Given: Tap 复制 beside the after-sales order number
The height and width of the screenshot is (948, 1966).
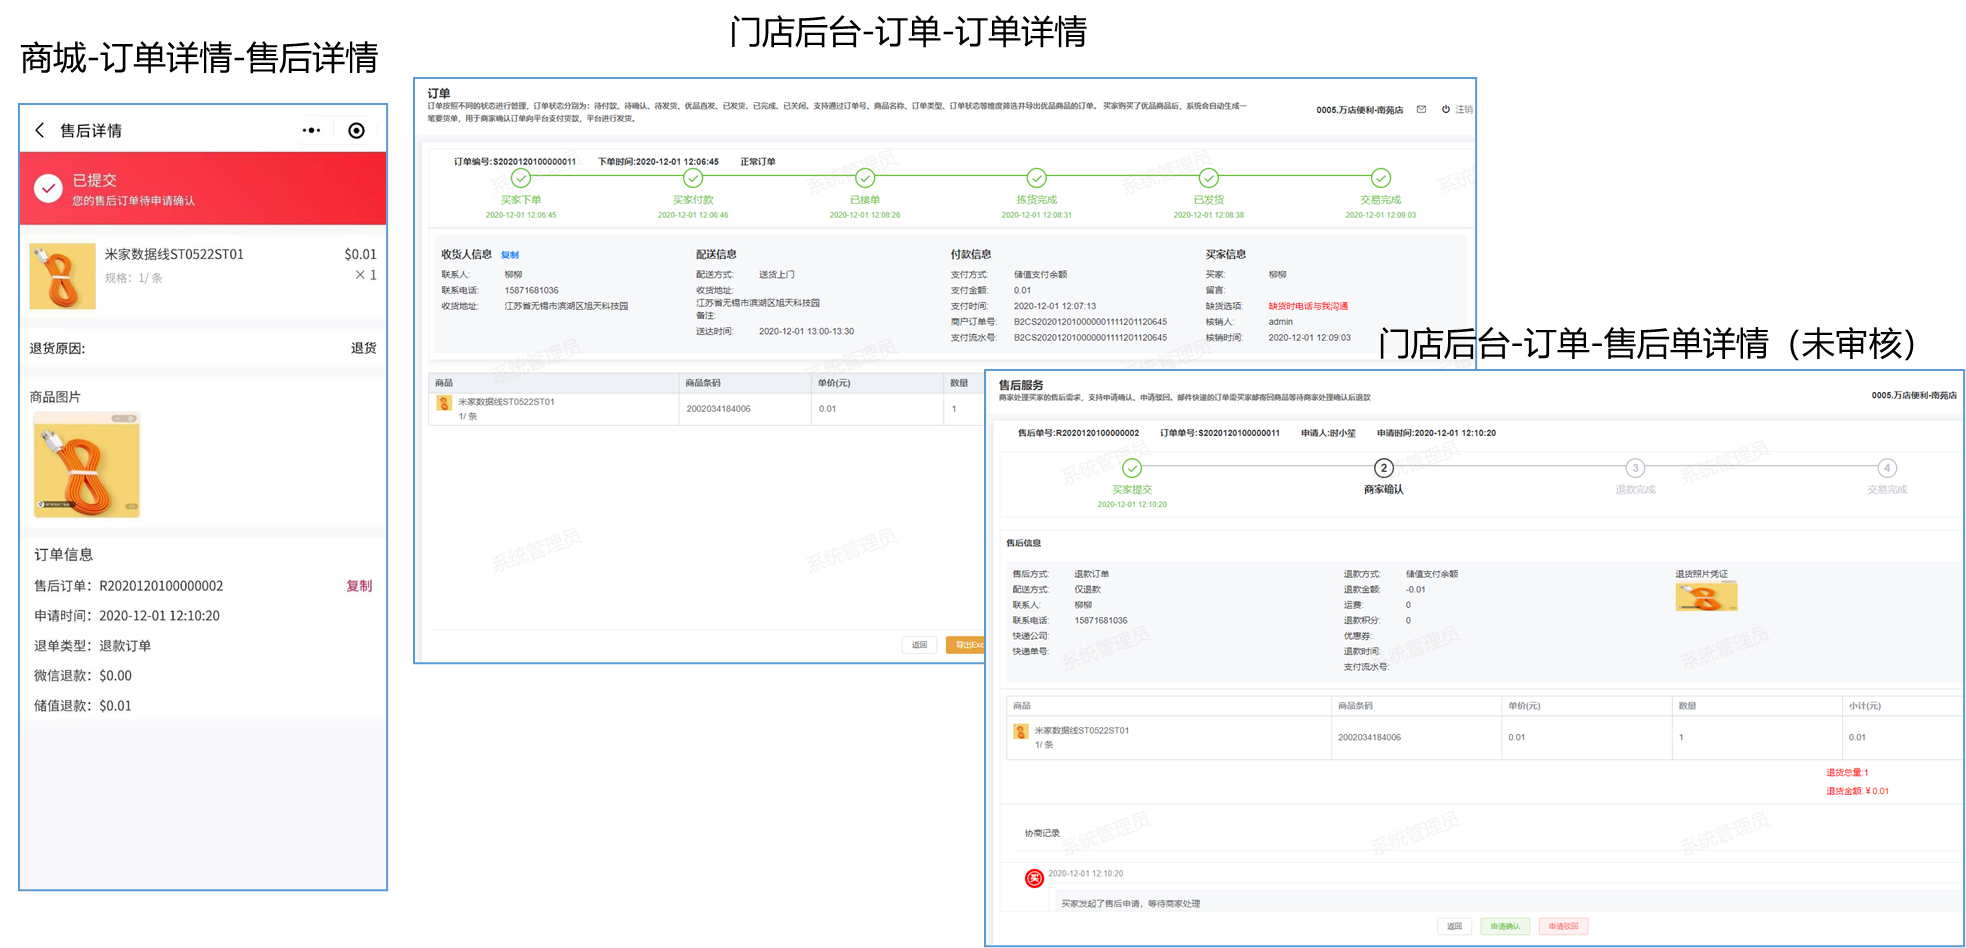Looking at the screenshot, I should 359,586.
